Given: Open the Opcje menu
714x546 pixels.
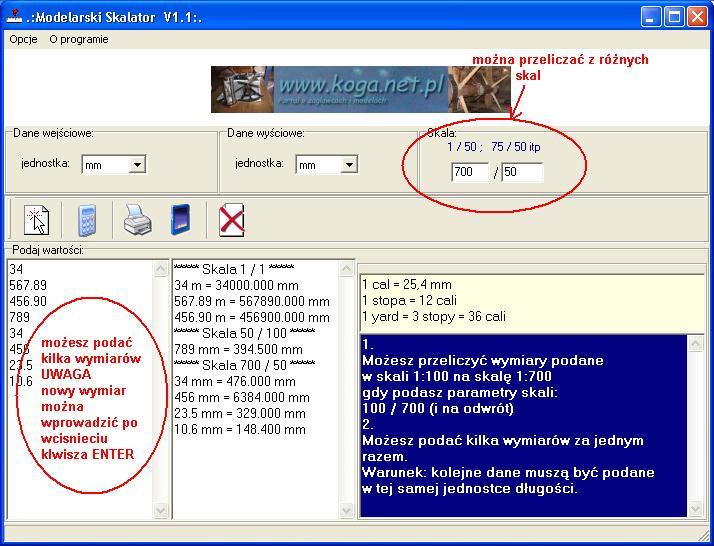Looking at the screenshot, I should tap(23, 39).
